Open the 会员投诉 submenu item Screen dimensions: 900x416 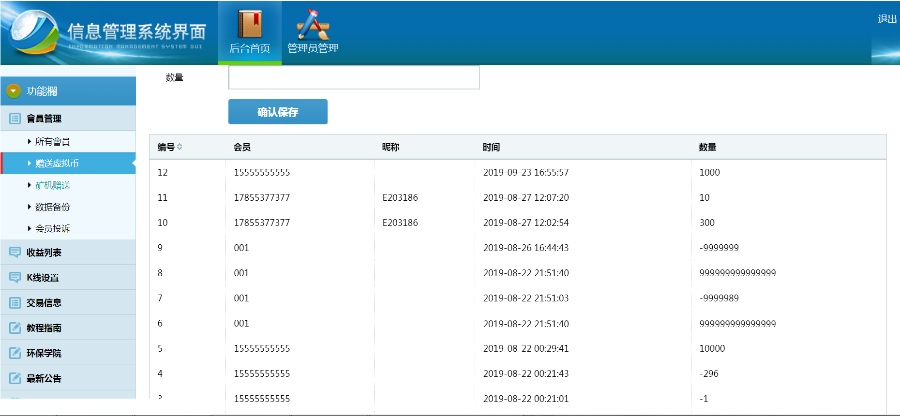59,229
